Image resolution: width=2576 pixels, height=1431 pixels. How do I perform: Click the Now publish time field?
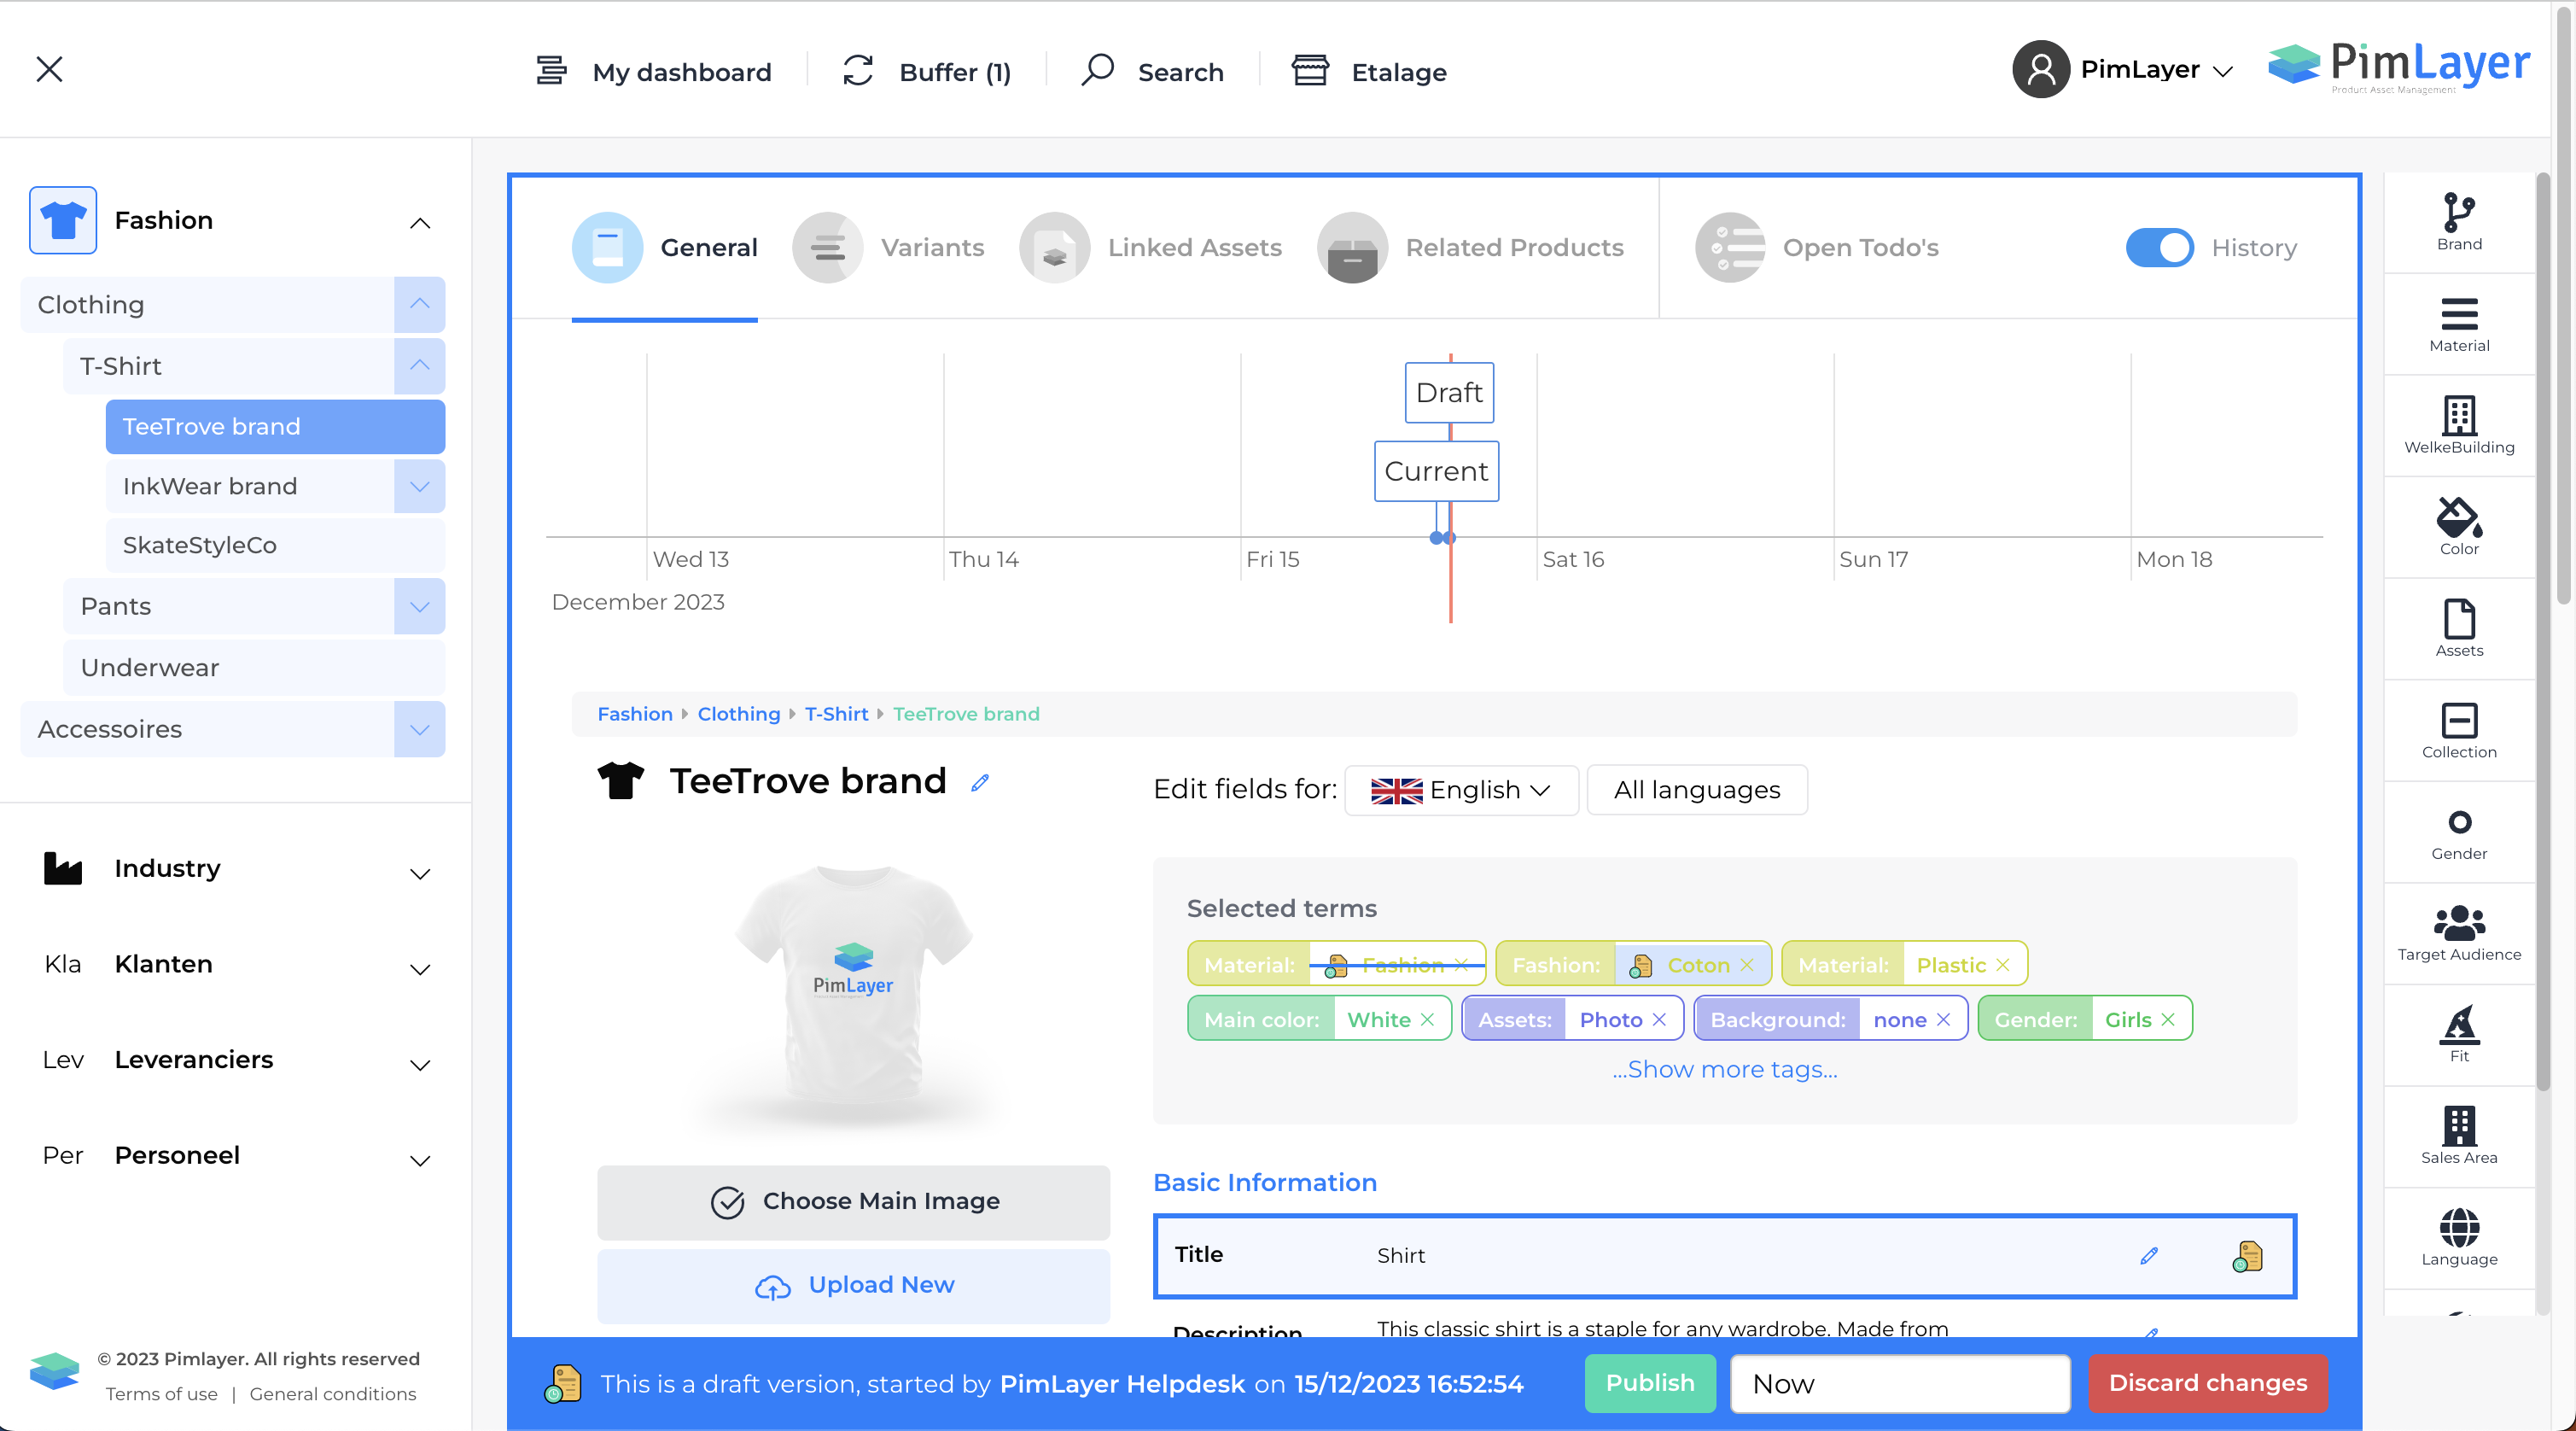click(1899, 1383)
